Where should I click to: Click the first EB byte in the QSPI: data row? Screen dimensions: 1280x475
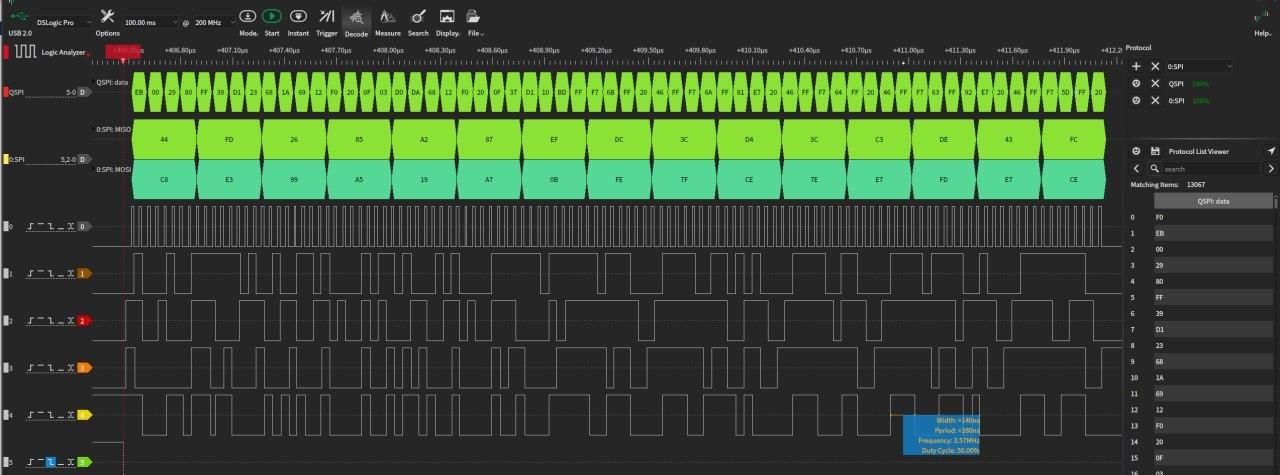pos(139,92)
